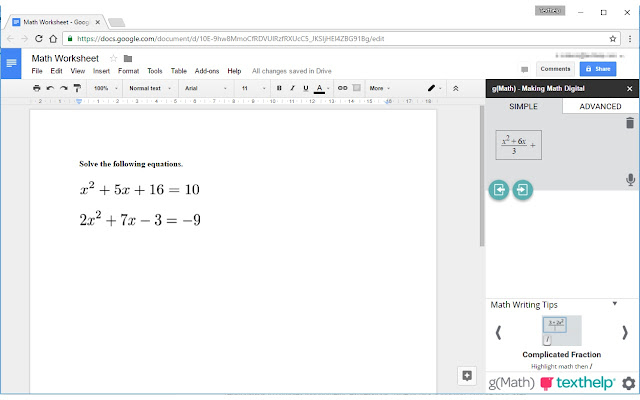Open a new browser tab
640x400 pixels.
tap(117, 22)
